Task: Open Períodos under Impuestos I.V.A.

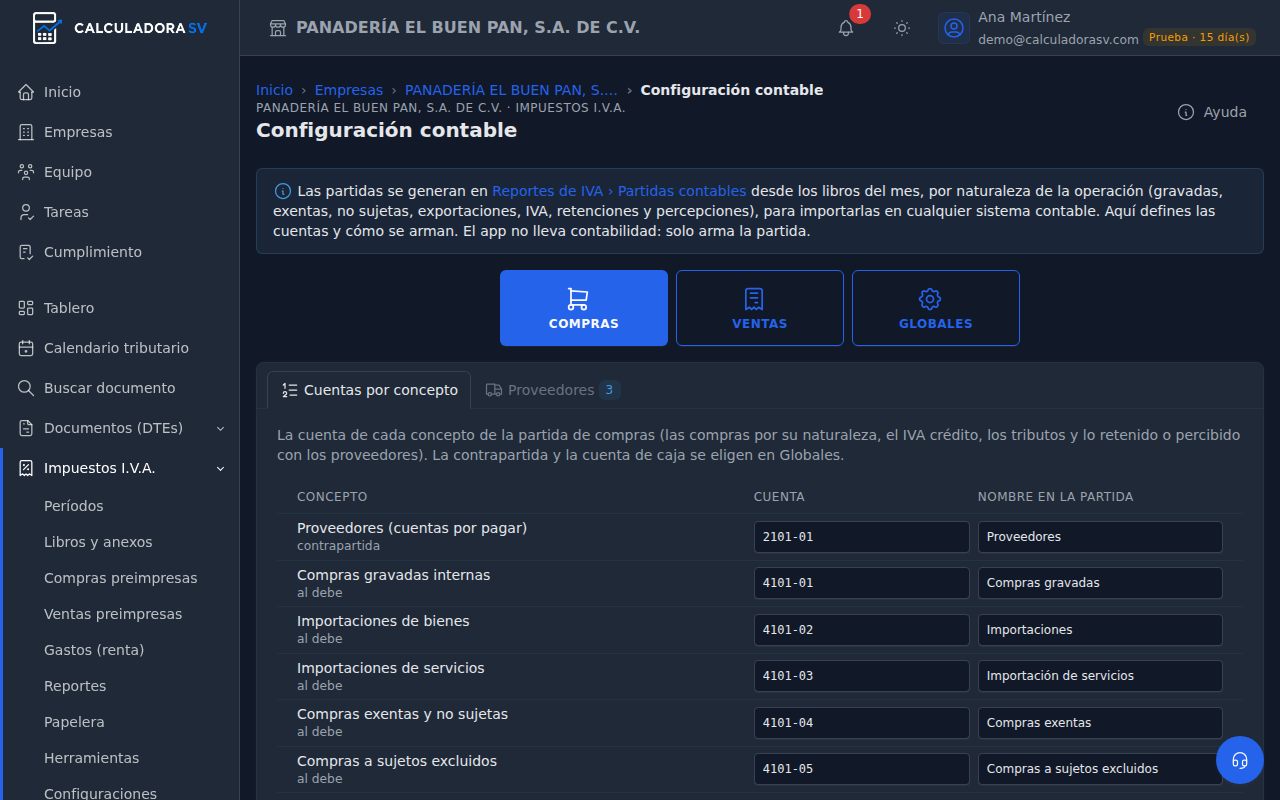Action: (x=74, y=506)
